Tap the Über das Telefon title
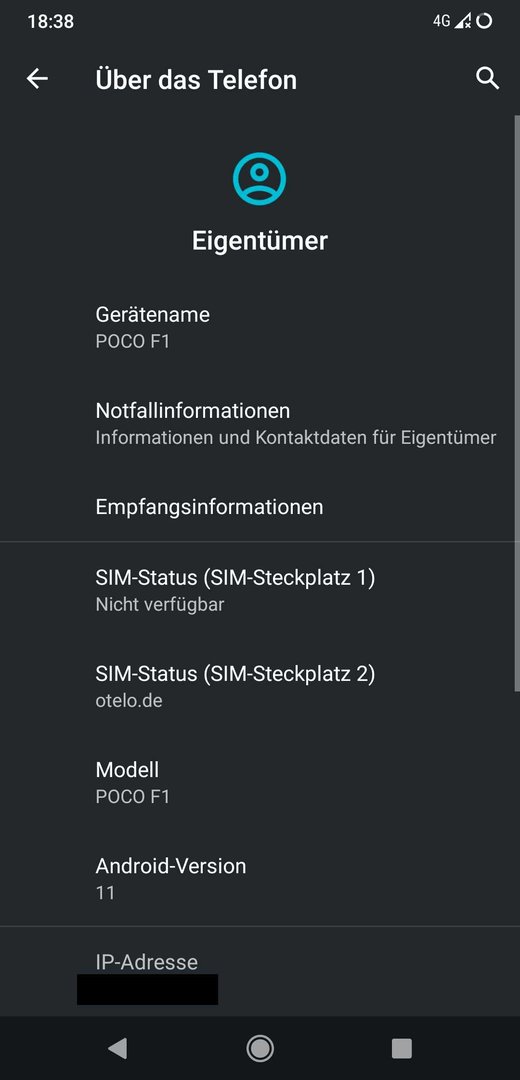 click(x=196, y=79)
